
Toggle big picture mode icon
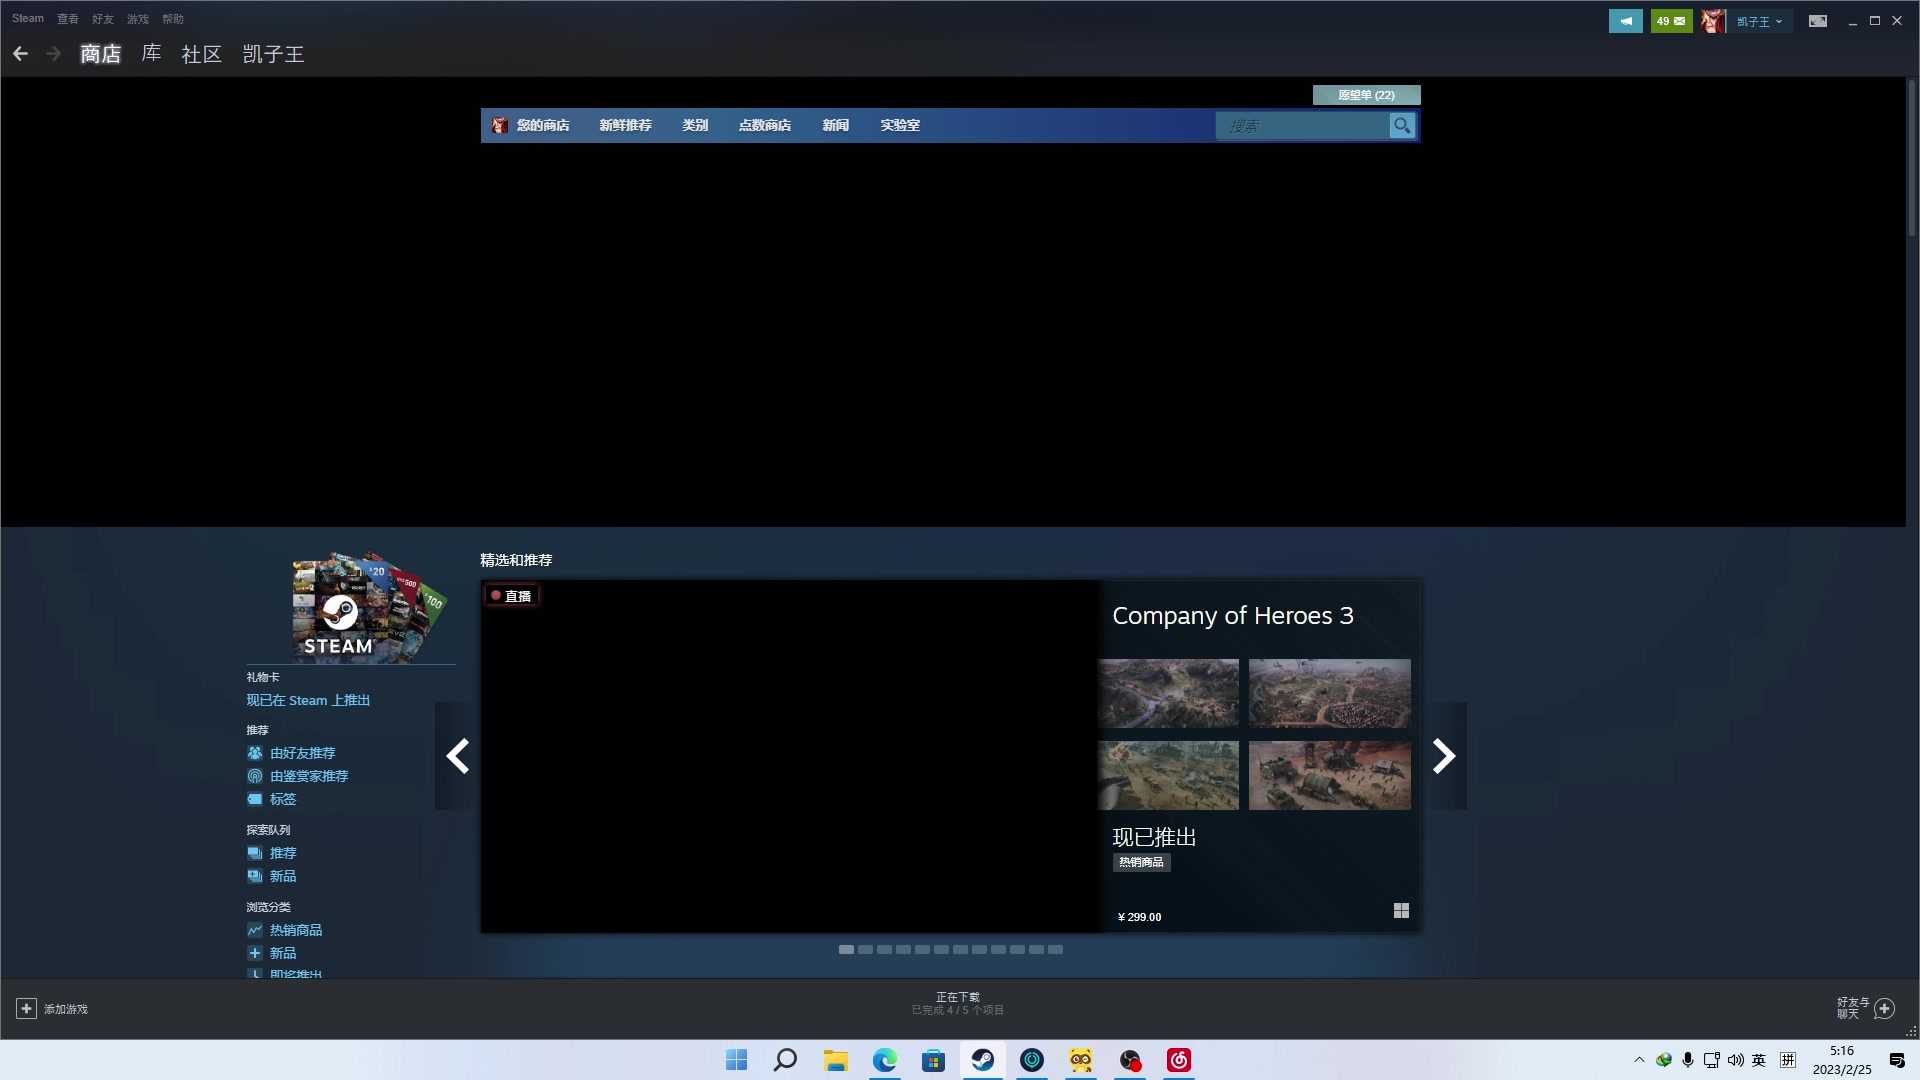(1818, 21)
